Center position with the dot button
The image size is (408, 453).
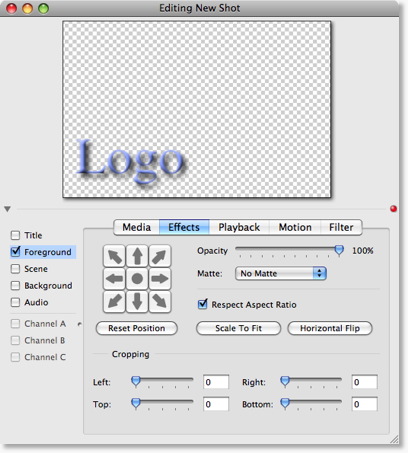pyautogui.click(x=137, y=279)
